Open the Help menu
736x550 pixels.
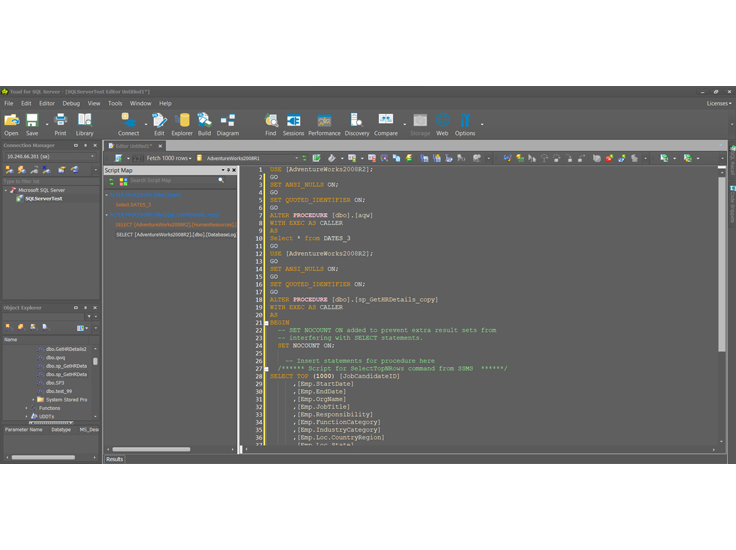pos(165,103)
